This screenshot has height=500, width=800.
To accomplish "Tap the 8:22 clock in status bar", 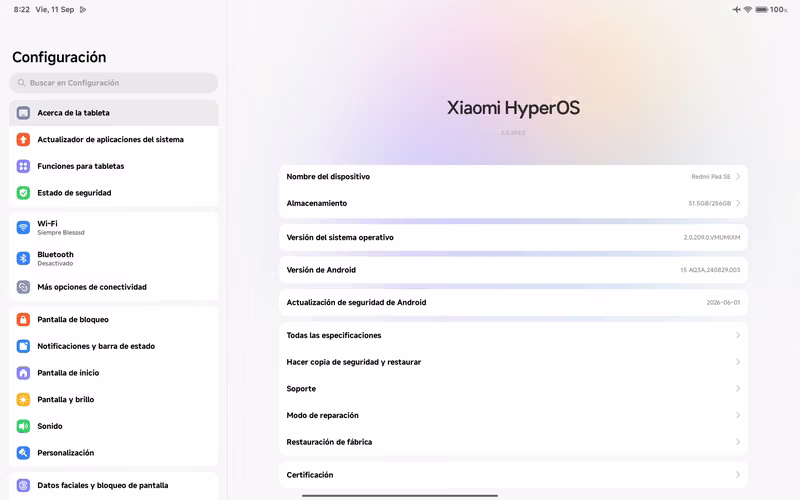I will pyautogui.click(x=21, y=9).
